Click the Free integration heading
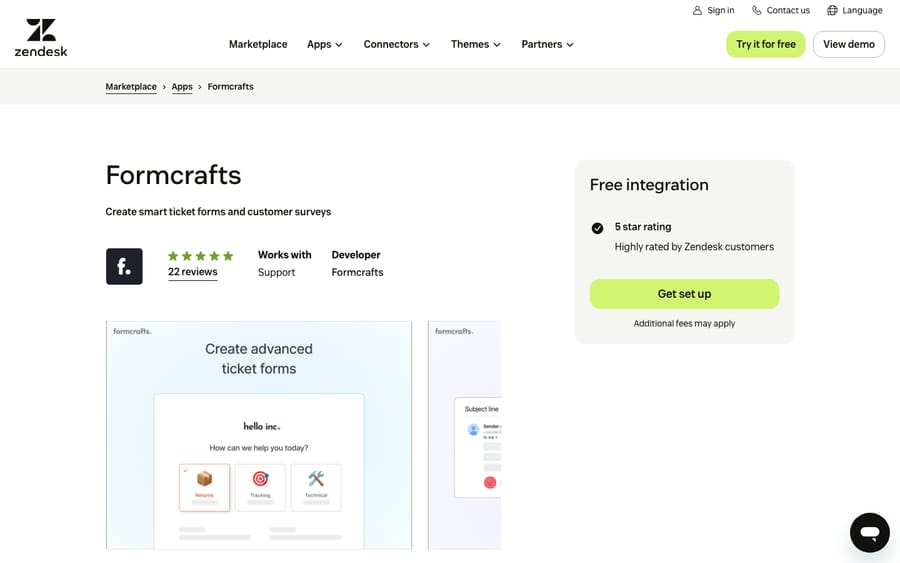Viewport: 900px width, 563px height. pos(649,185)
